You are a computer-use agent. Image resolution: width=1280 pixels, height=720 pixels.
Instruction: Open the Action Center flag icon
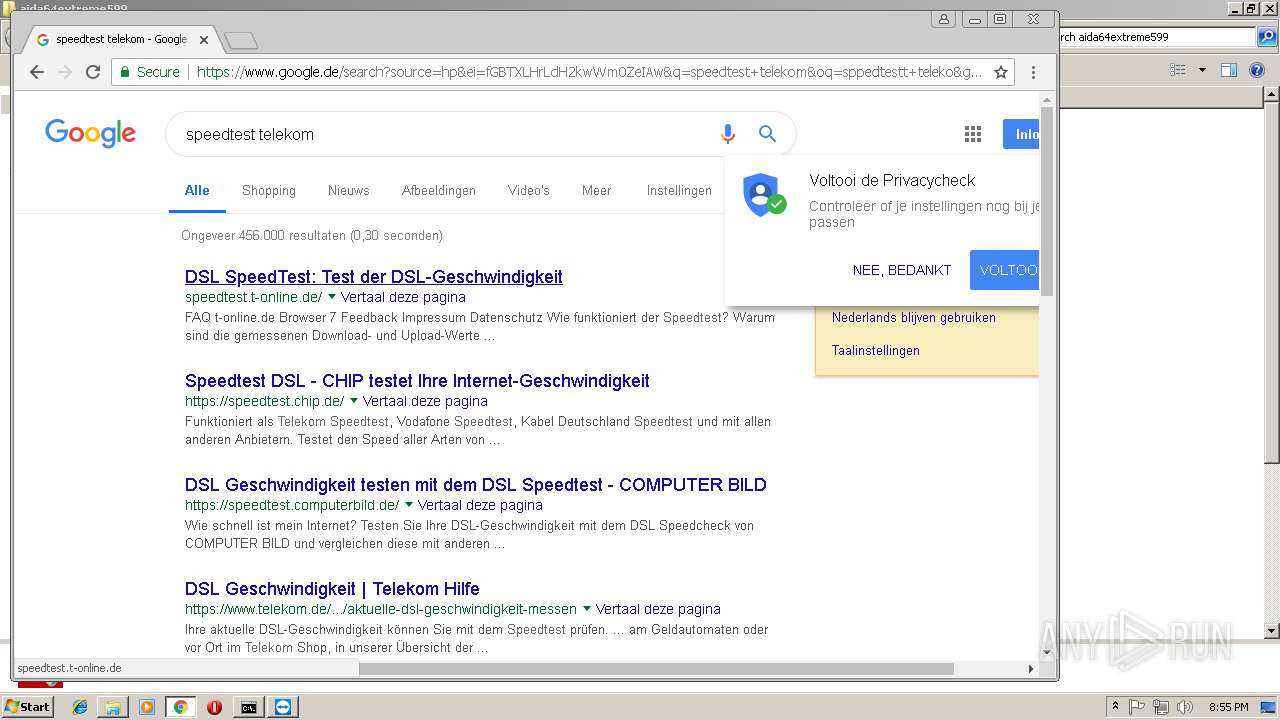point(1137,707)
